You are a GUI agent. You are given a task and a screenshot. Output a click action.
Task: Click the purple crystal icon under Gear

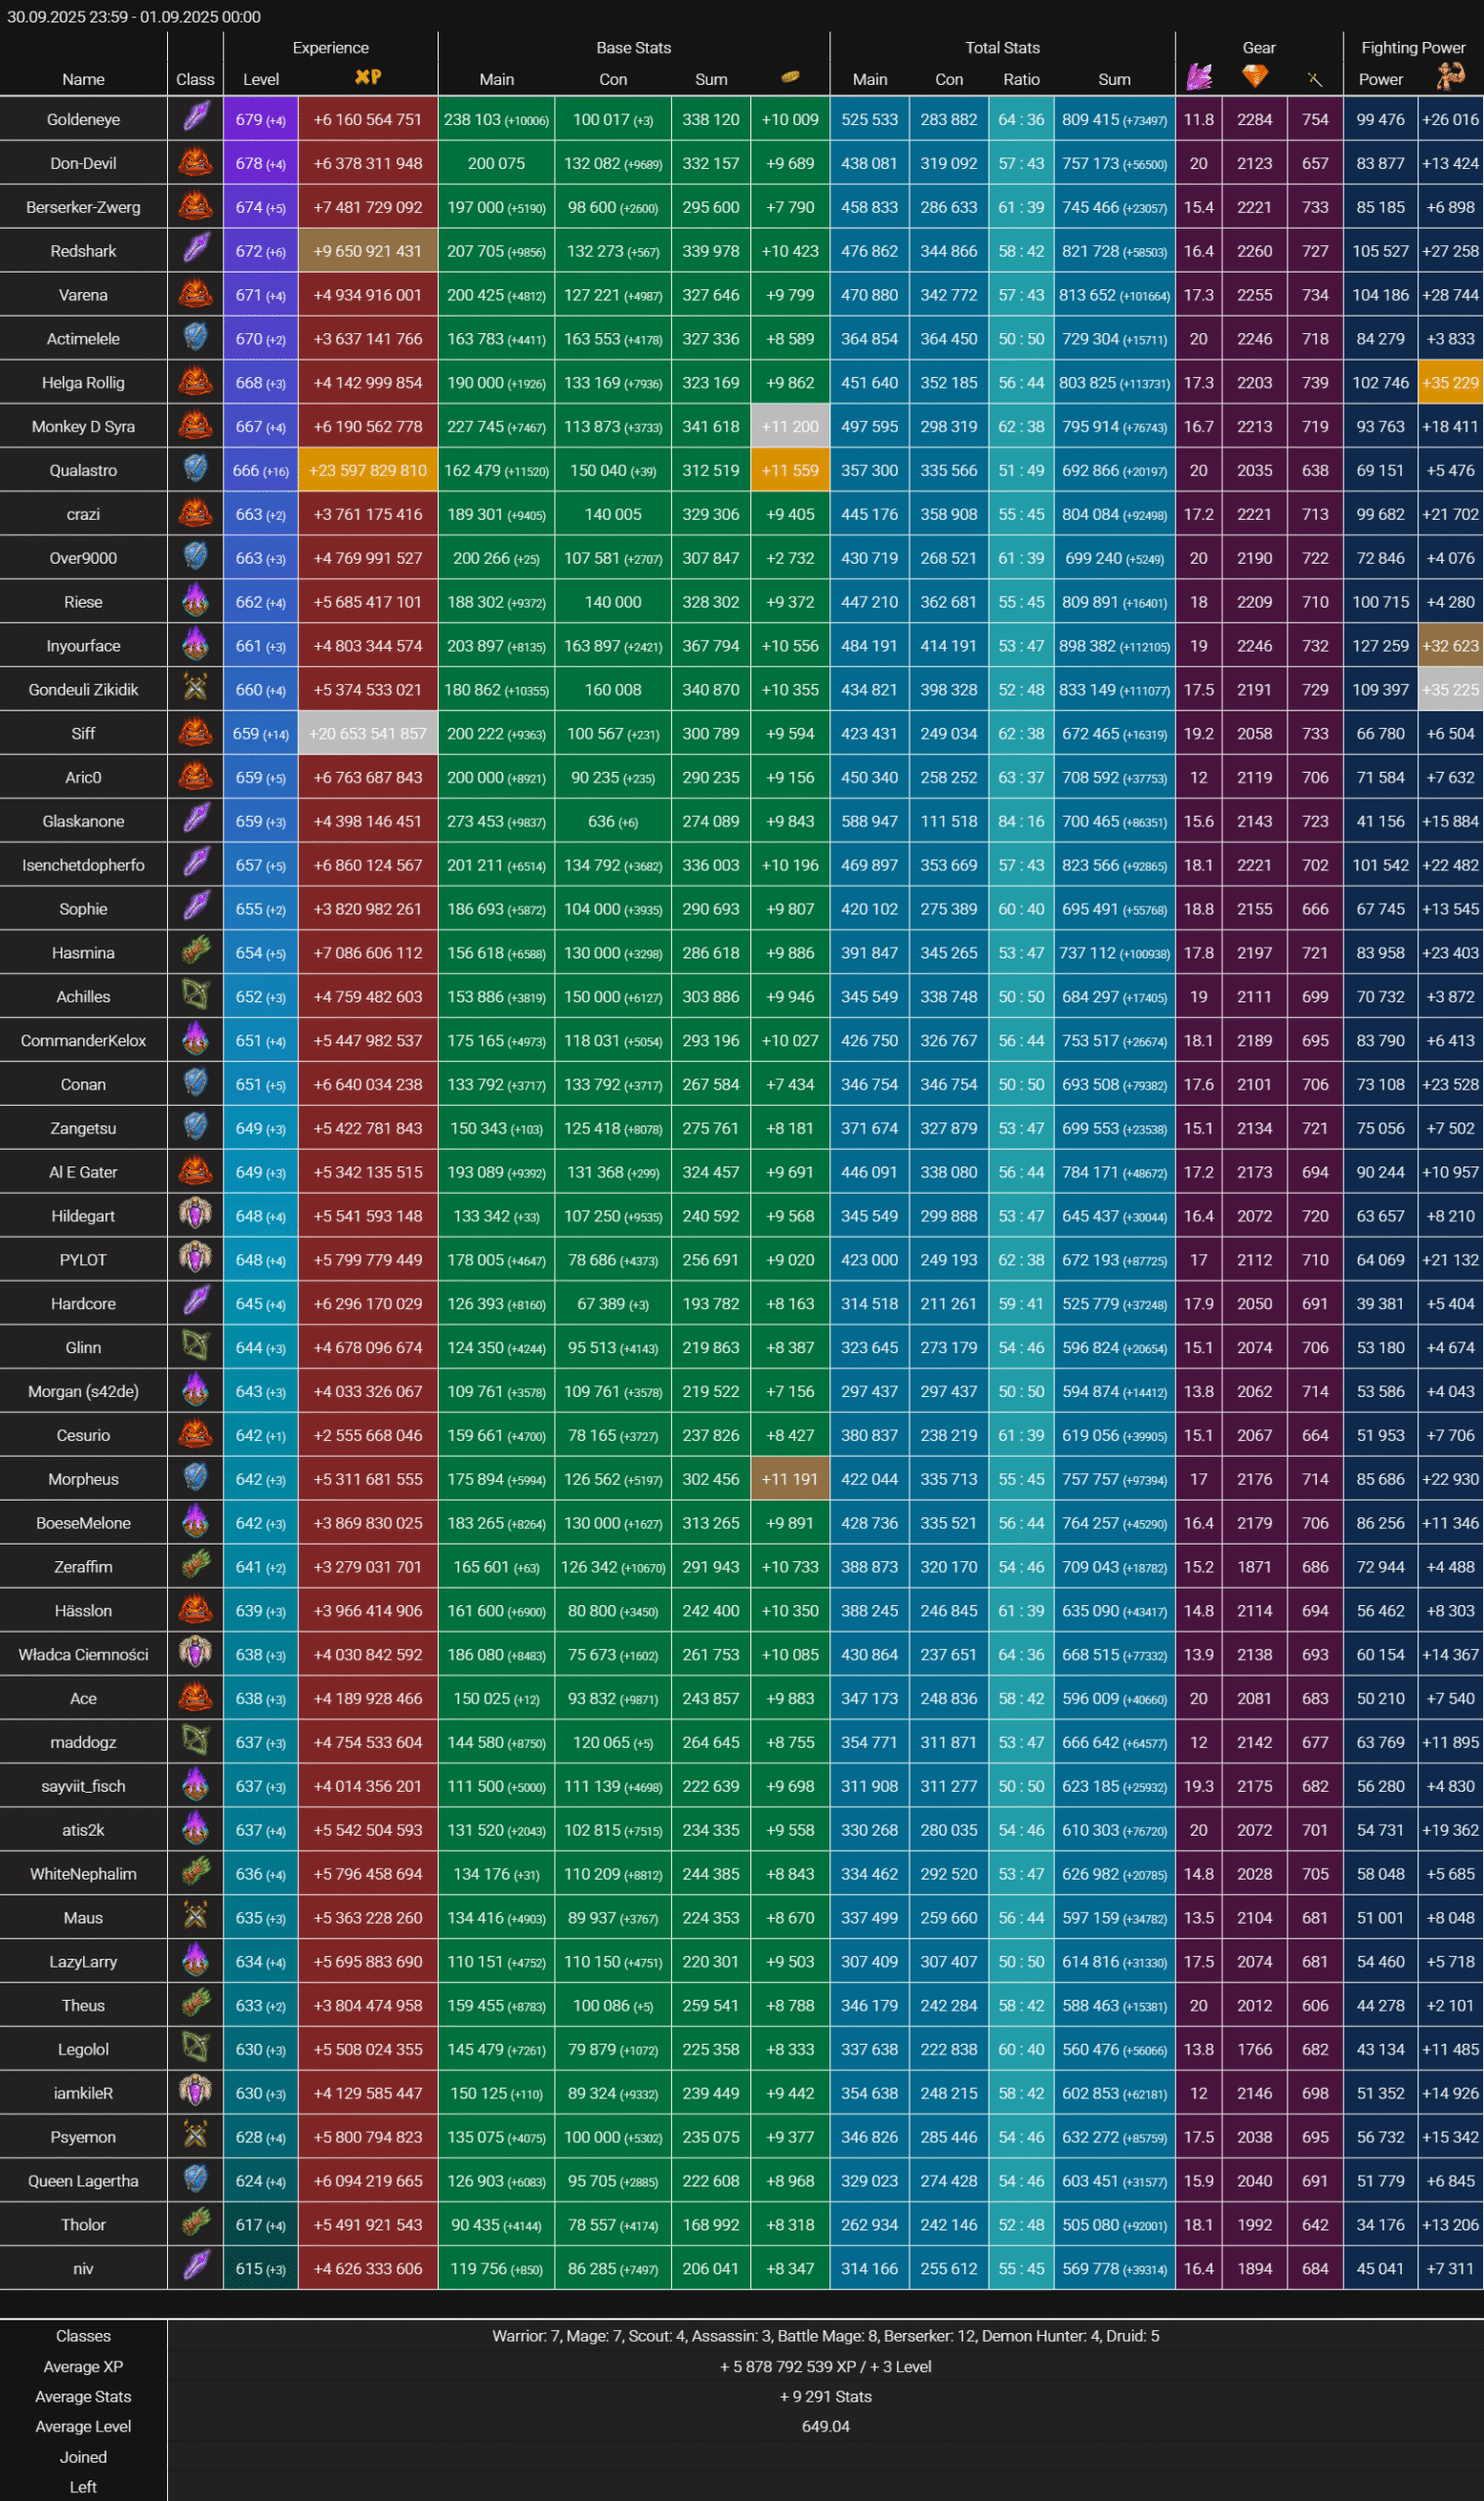pos(1198,77)
